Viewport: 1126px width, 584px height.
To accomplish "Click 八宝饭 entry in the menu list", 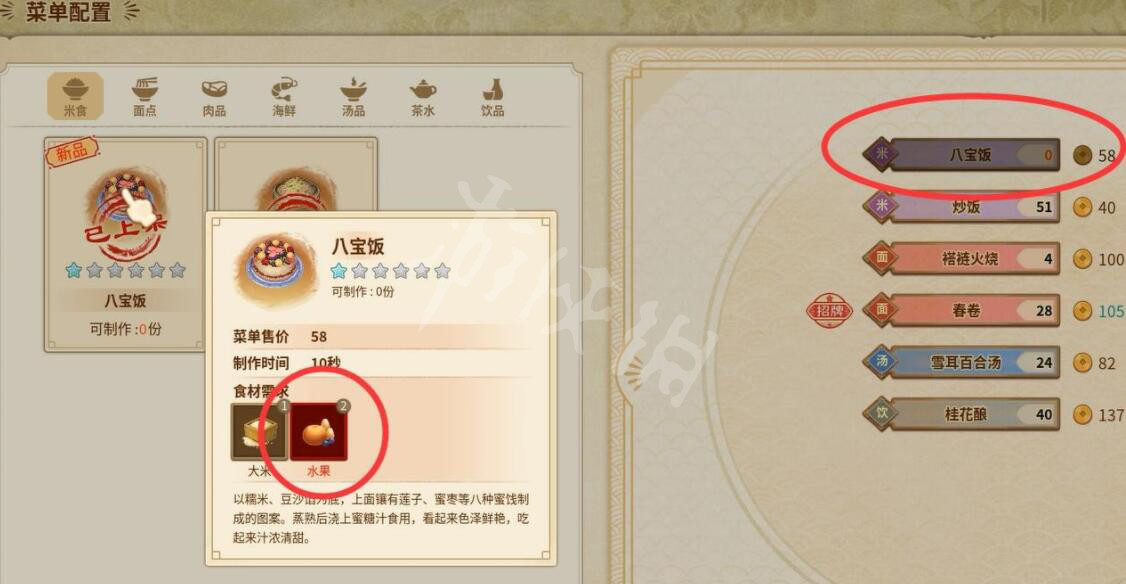I will (962, 154).
